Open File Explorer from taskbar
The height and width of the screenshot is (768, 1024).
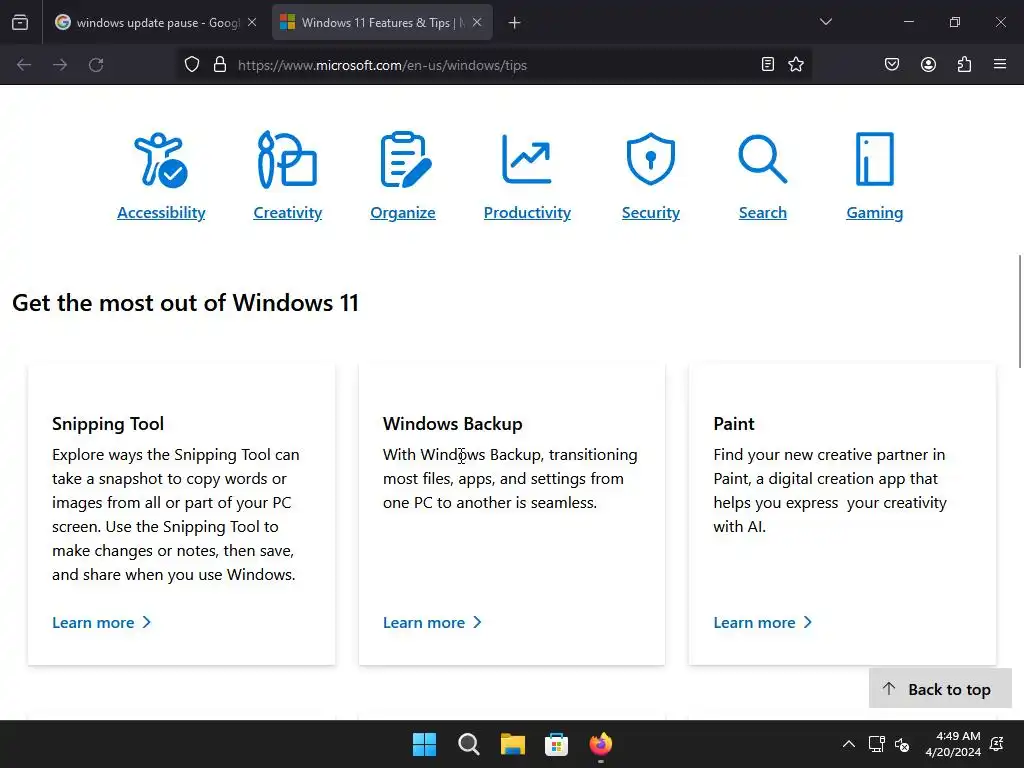(513, 744)
